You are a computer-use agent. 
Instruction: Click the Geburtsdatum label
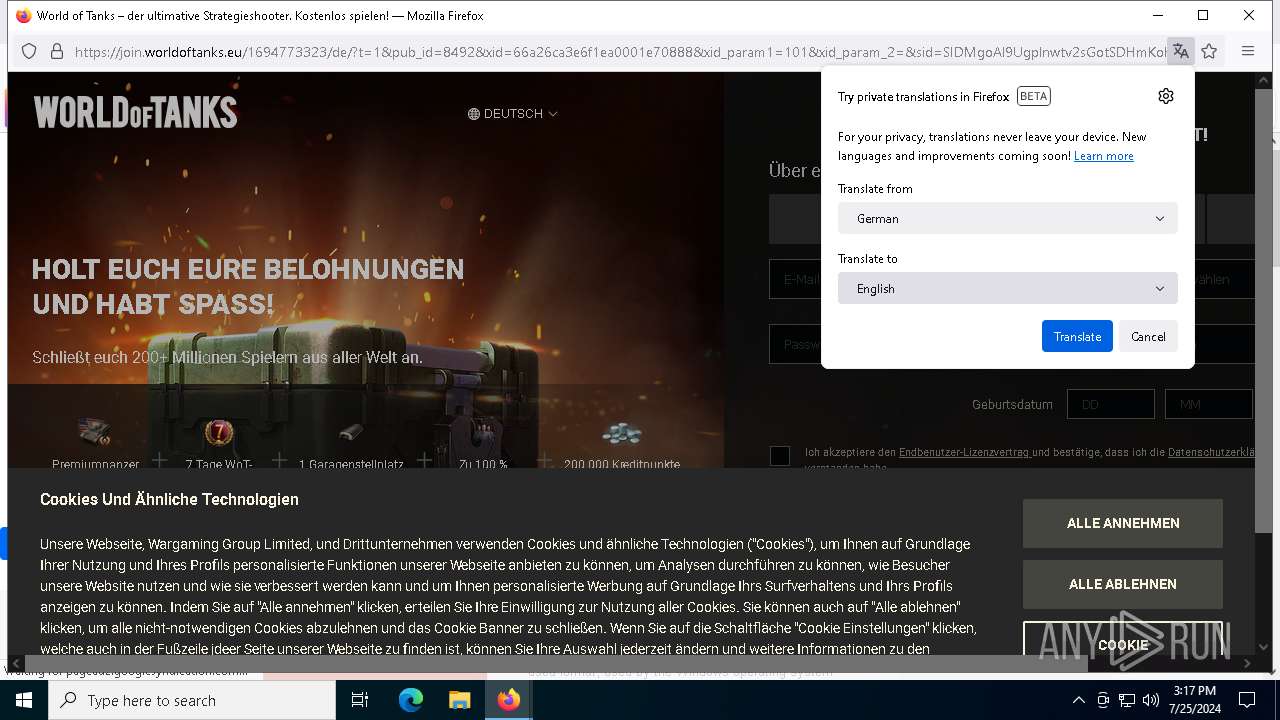[1012, 404]
